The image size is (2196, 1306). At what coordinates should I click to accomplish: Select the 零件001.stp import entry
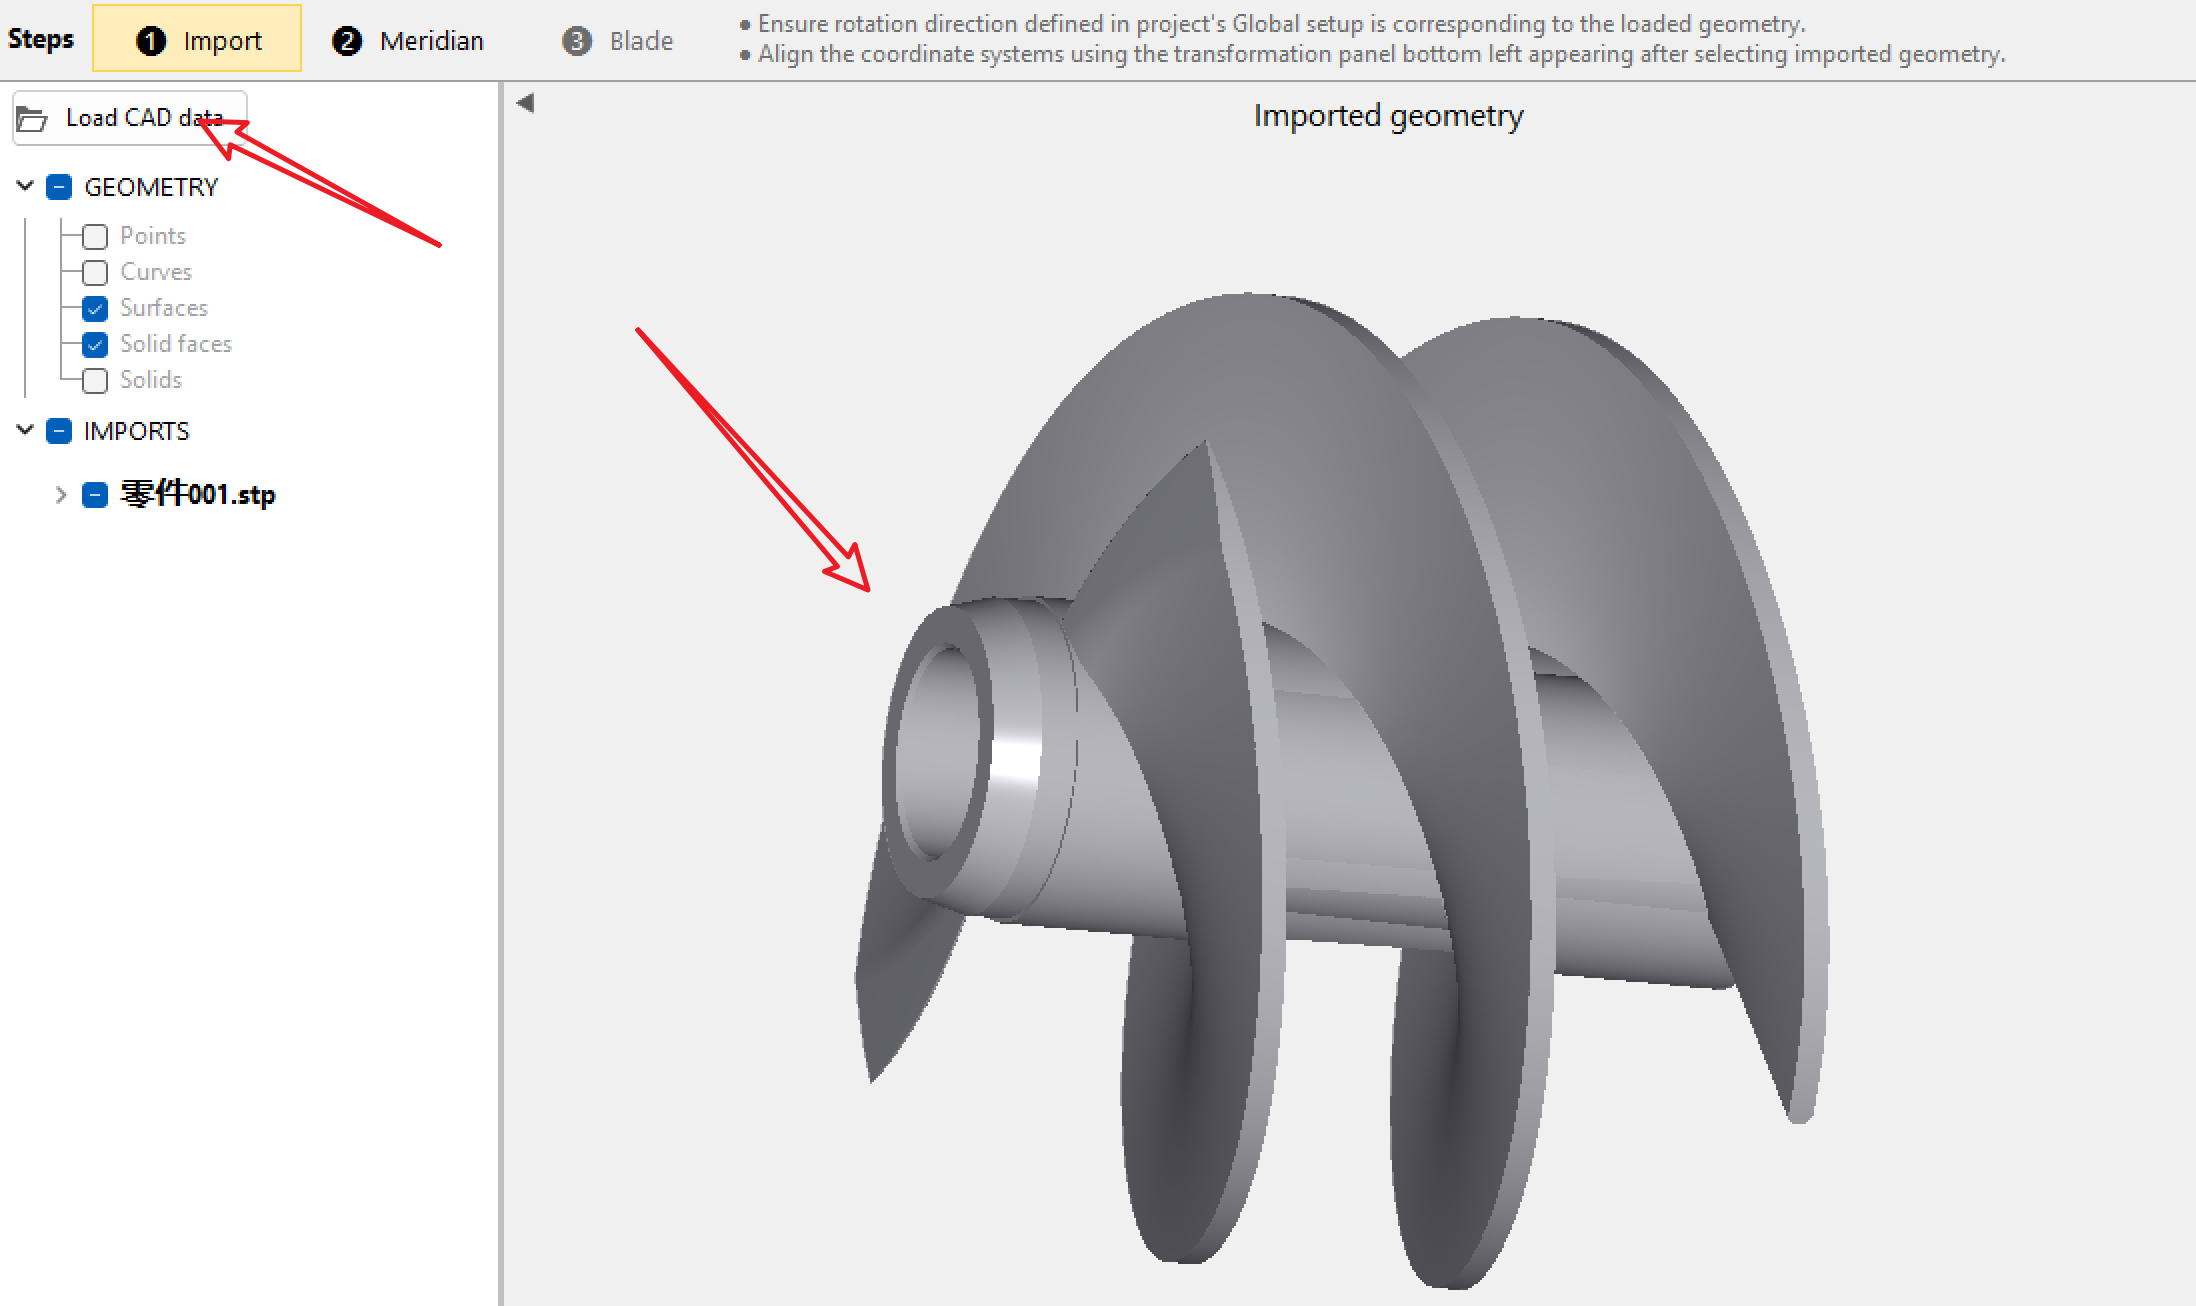point(198,495)
